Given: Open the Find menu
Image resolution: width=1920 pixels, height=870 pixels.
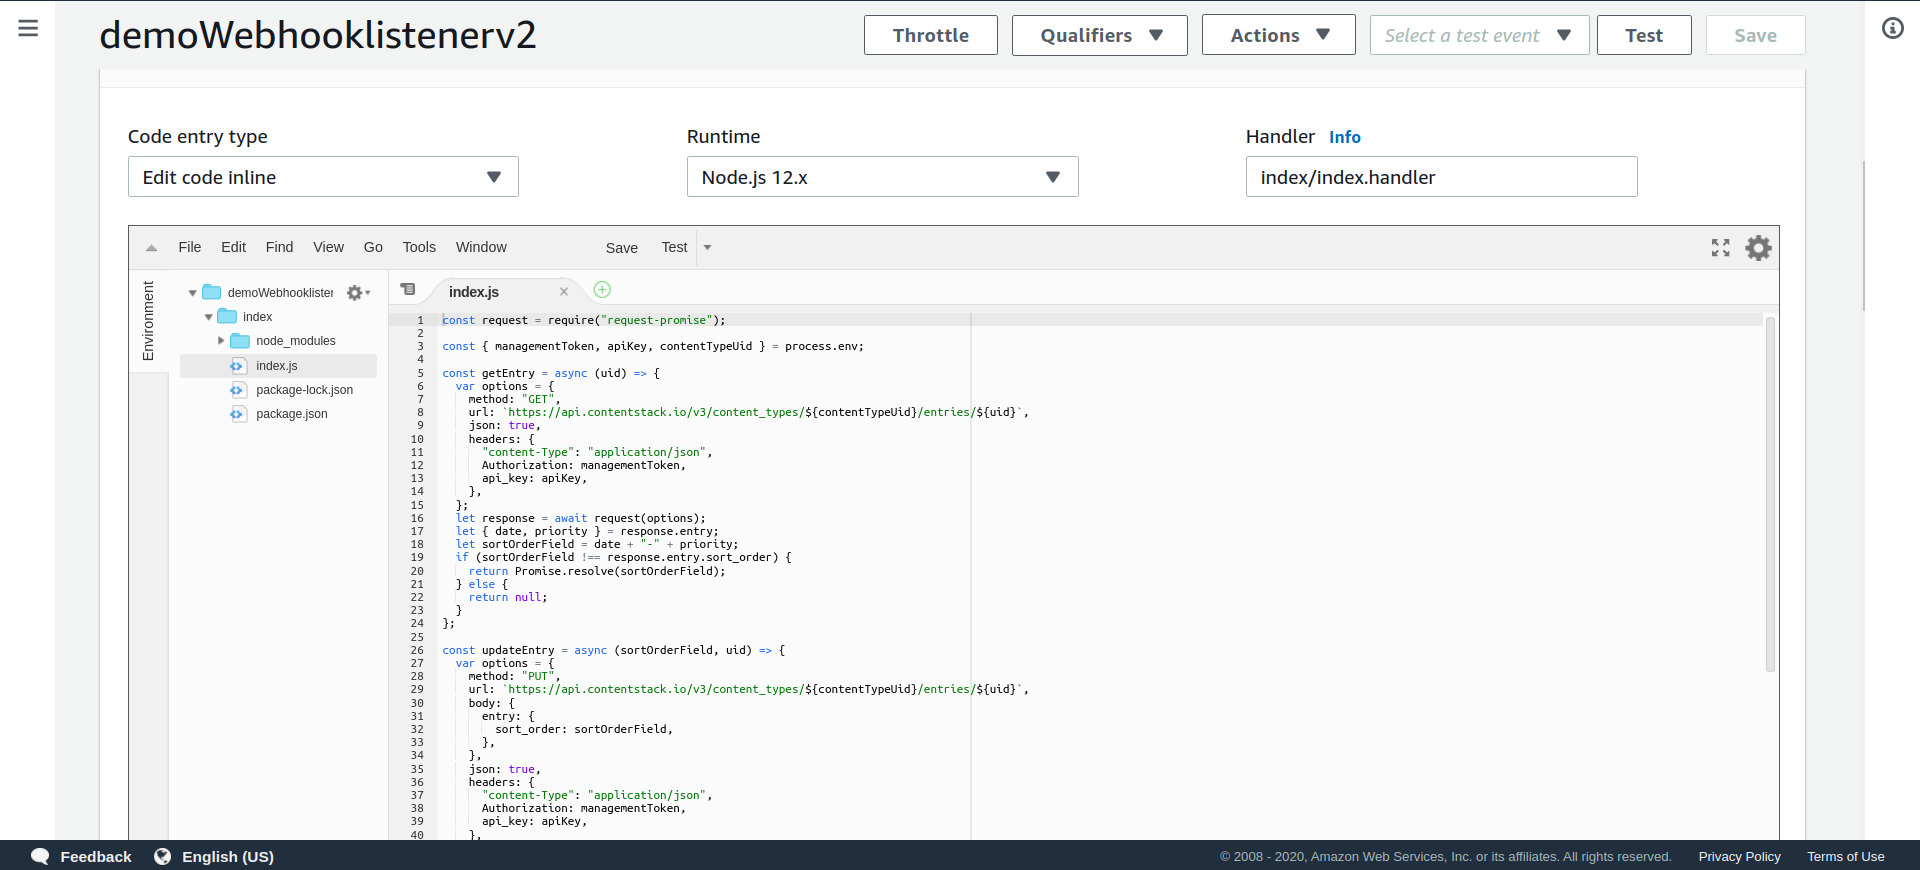Looking at the screenshot, I should tap(279, 247).
